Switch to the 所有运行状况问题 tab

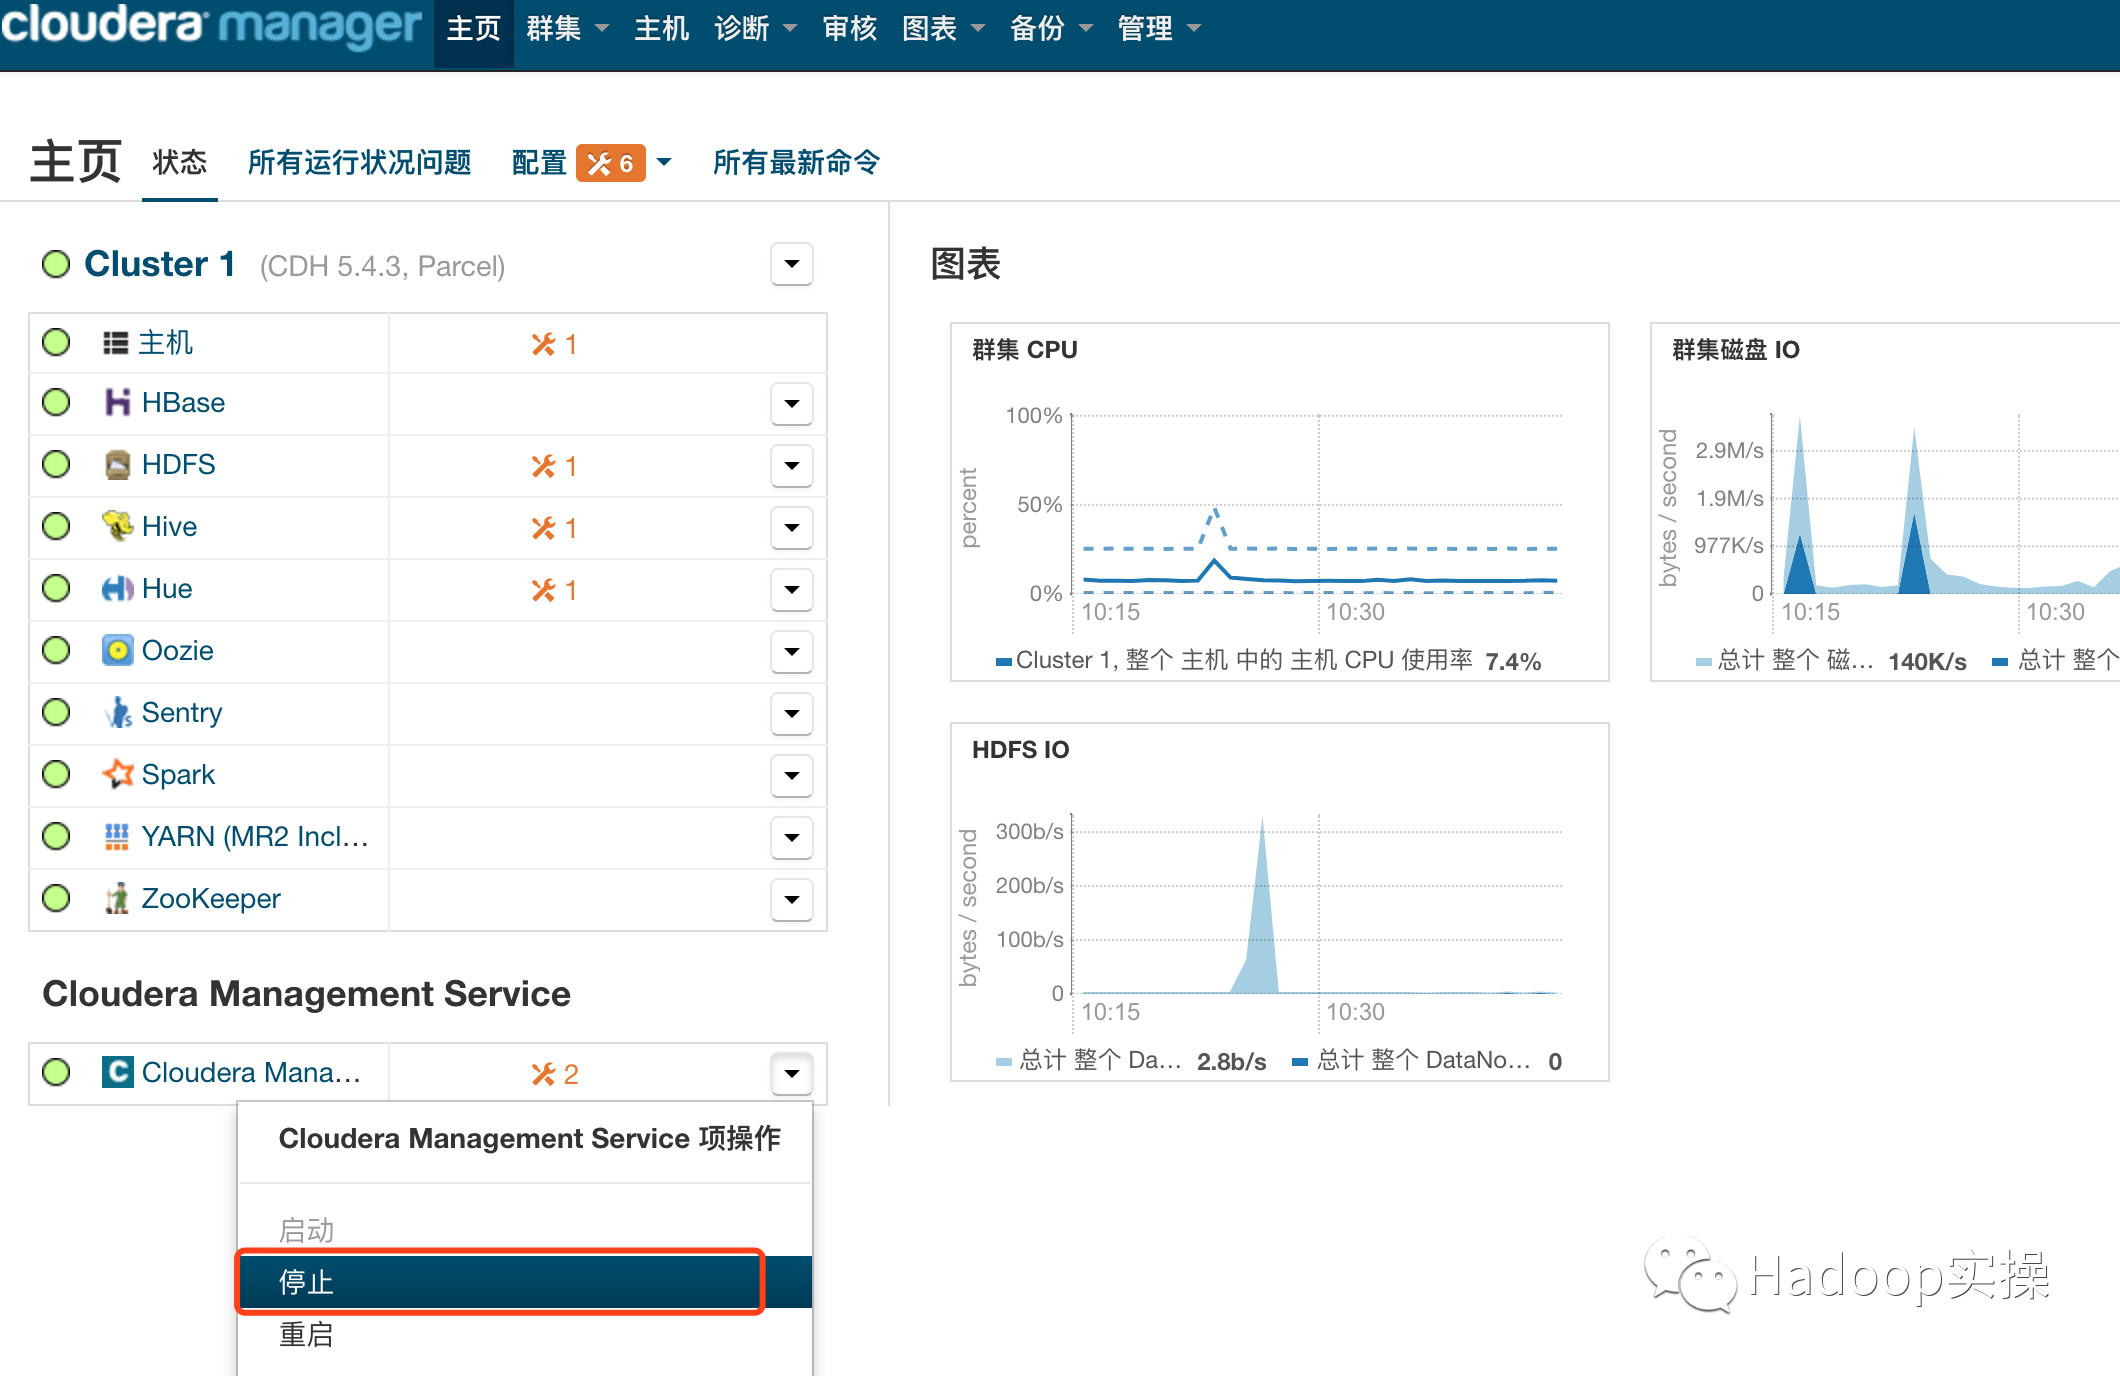(x=360, y=162)
